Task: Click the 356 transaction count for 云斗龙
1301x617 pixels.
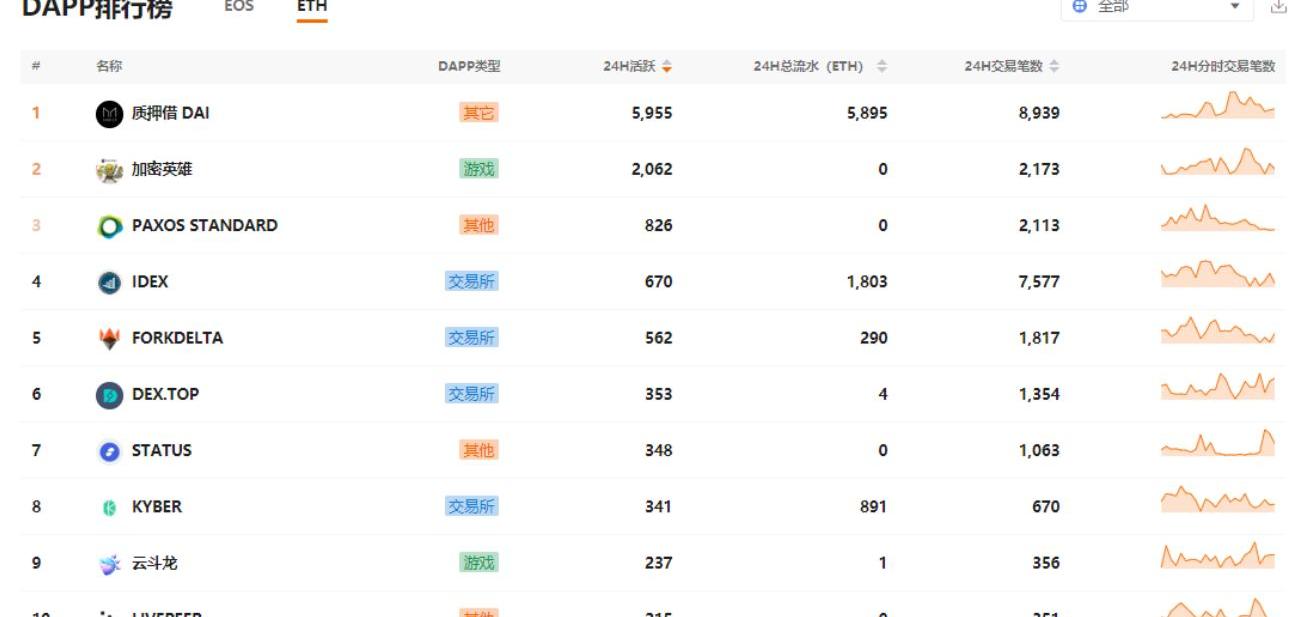Action: pos(1046,562)
